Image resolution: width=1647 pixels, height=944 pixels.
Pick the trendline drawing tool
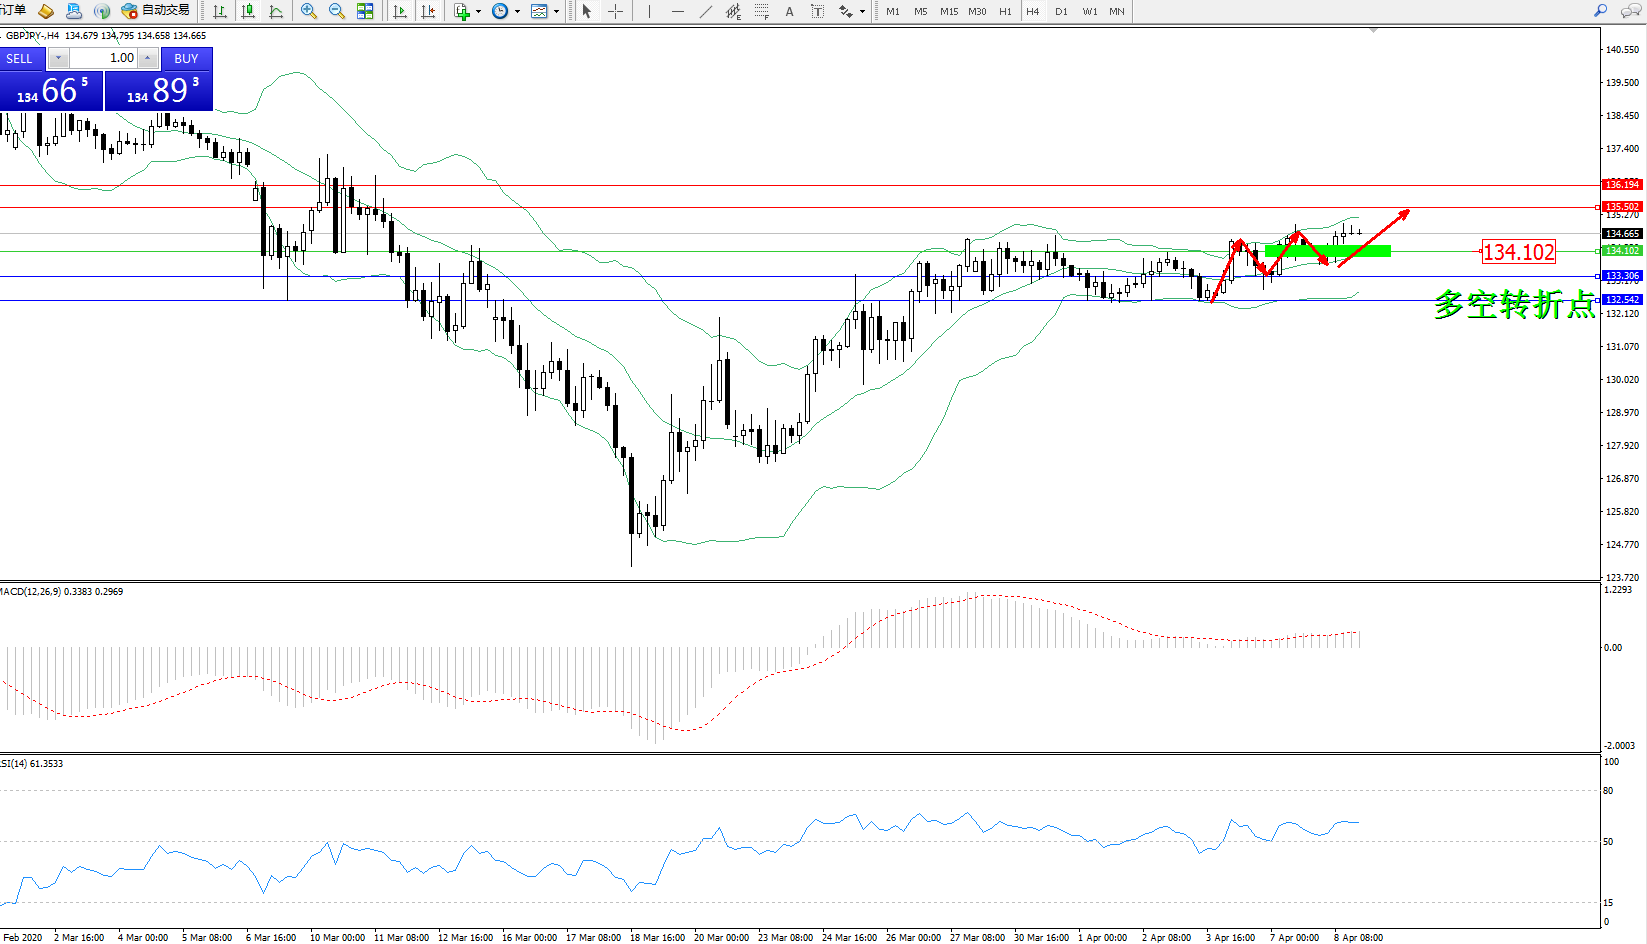[706, 11]
